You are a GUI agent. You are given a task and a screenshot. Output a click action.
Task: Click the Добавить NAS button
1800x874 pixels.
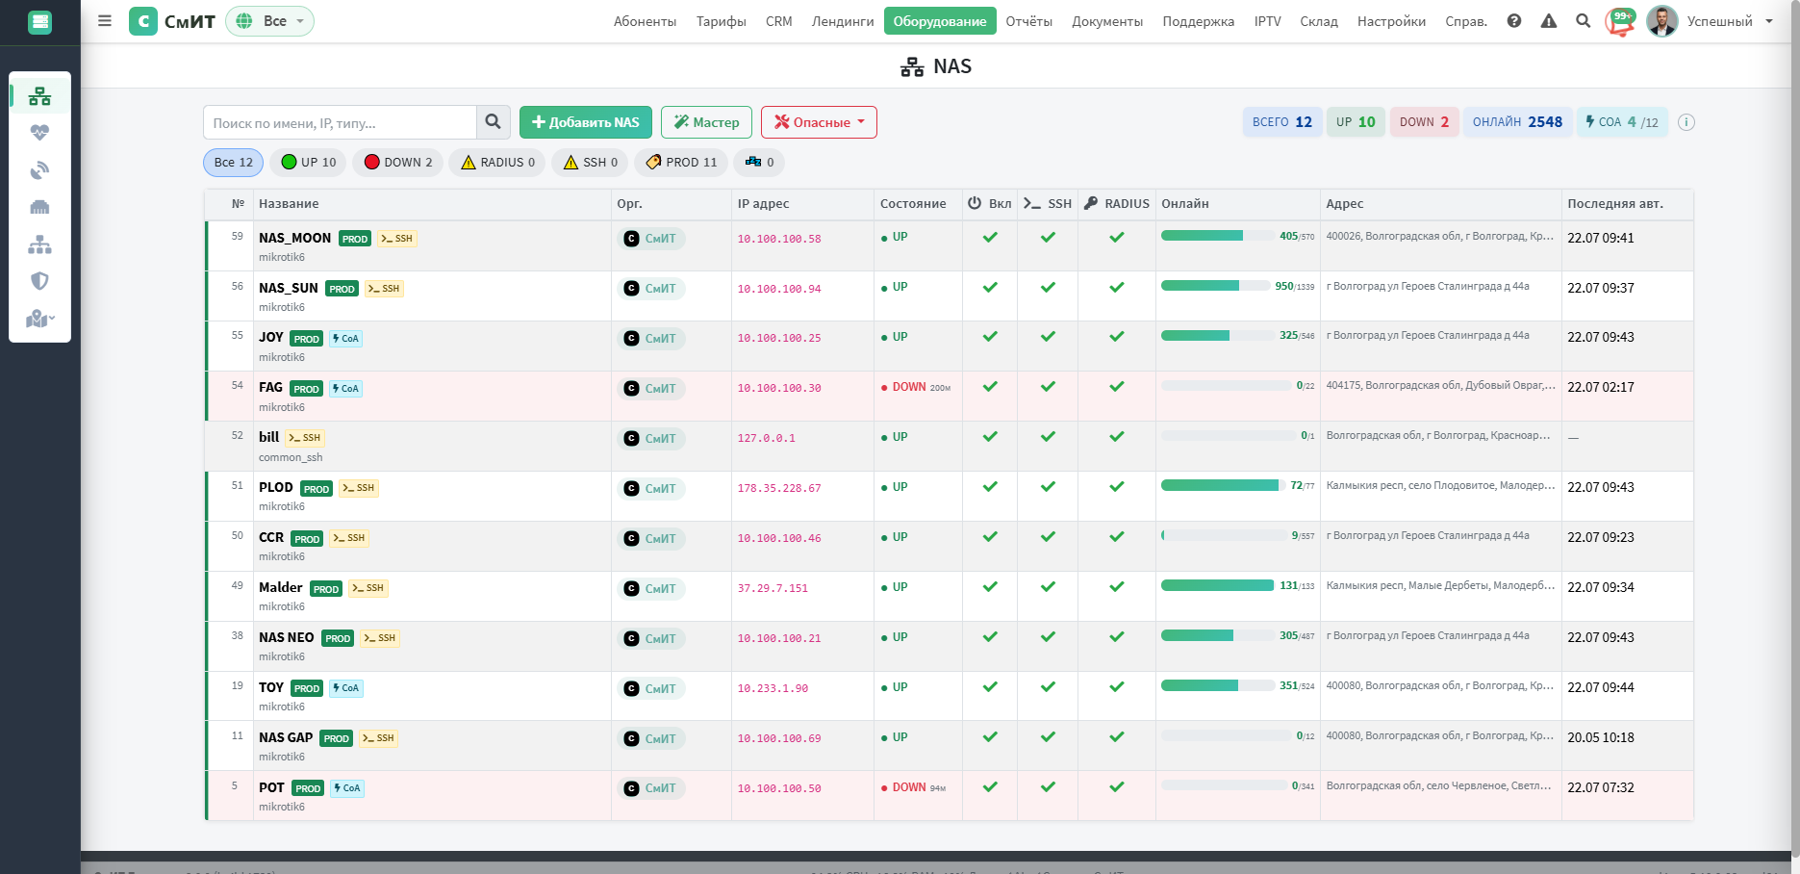586,122
